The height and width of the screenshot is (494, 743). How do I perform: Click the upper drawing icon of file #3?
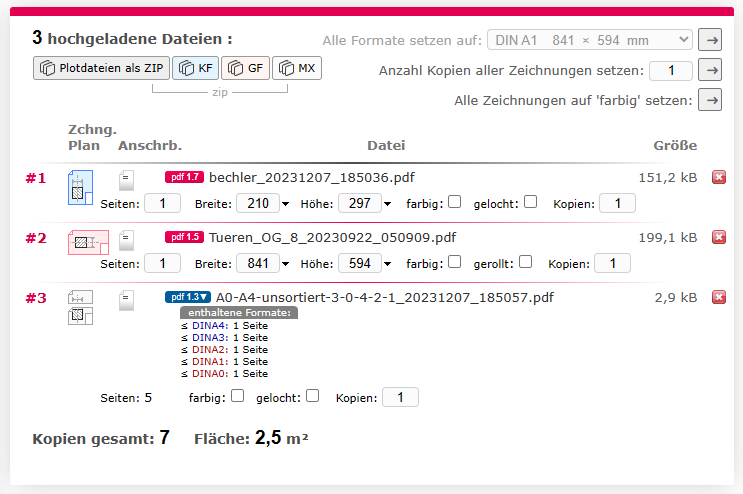coord(80,298)
